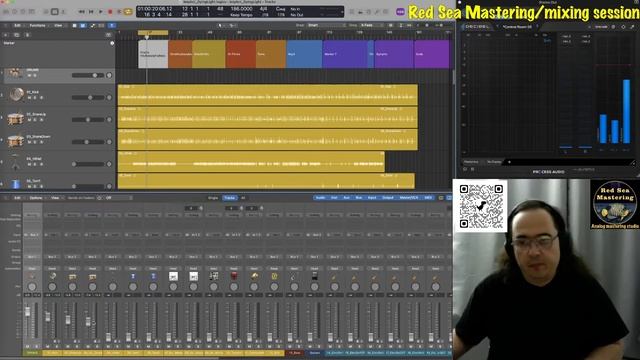Screen dimensions: 640x360
Task: Toggle the yellow Cycle mode button
Action: [128, 12]
